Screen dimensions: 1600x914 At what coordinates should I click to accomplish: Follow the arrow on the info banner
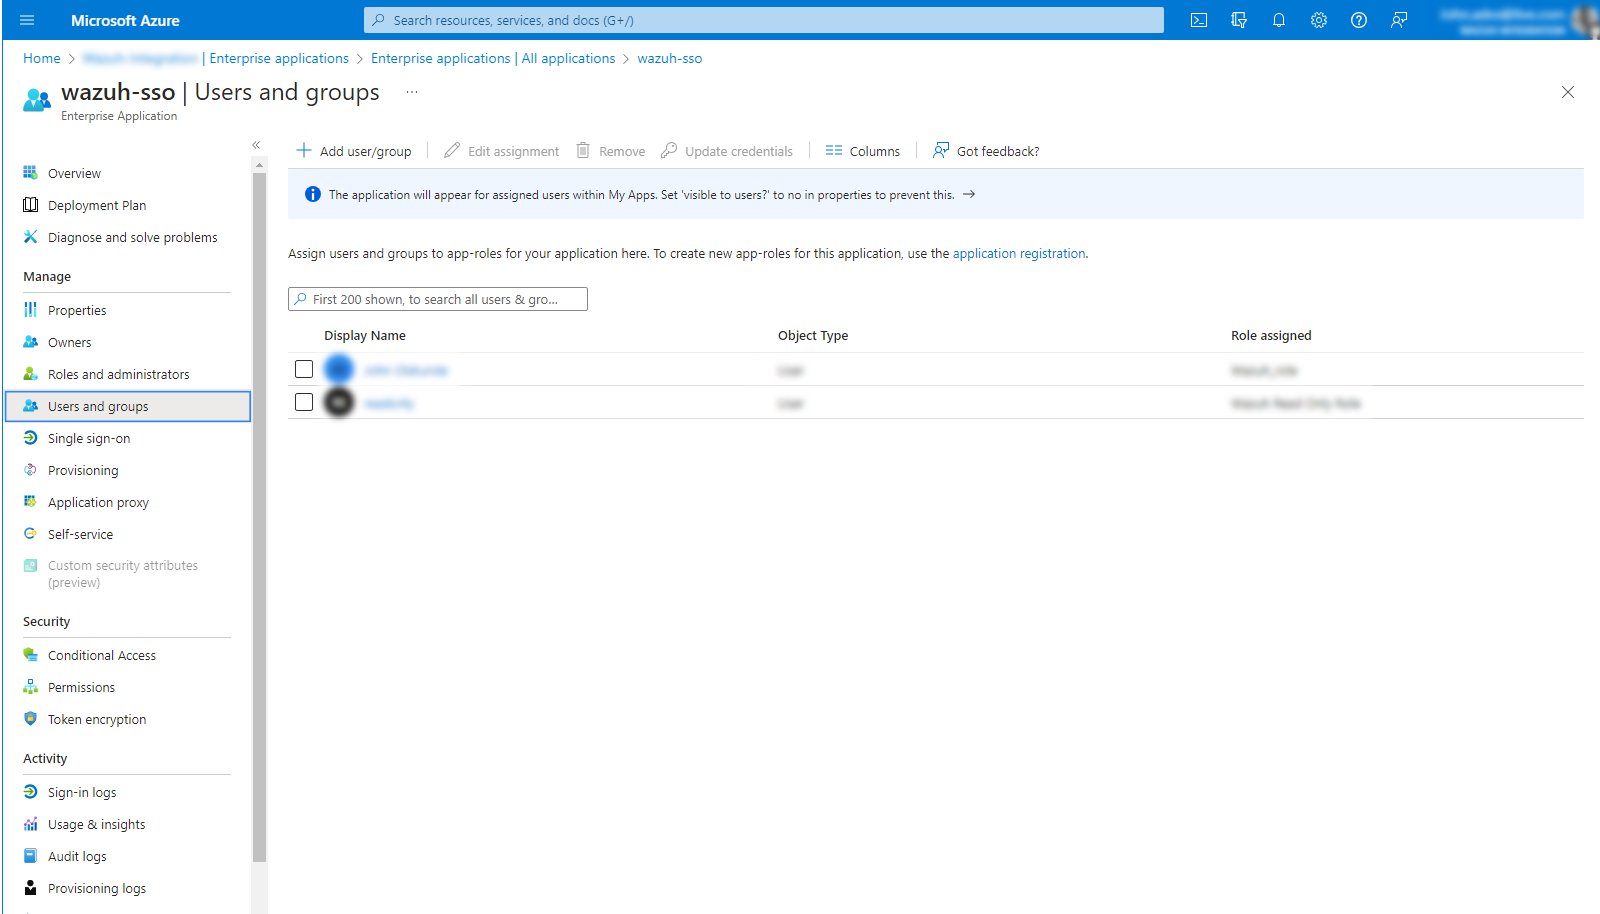[x=968, y=195]
